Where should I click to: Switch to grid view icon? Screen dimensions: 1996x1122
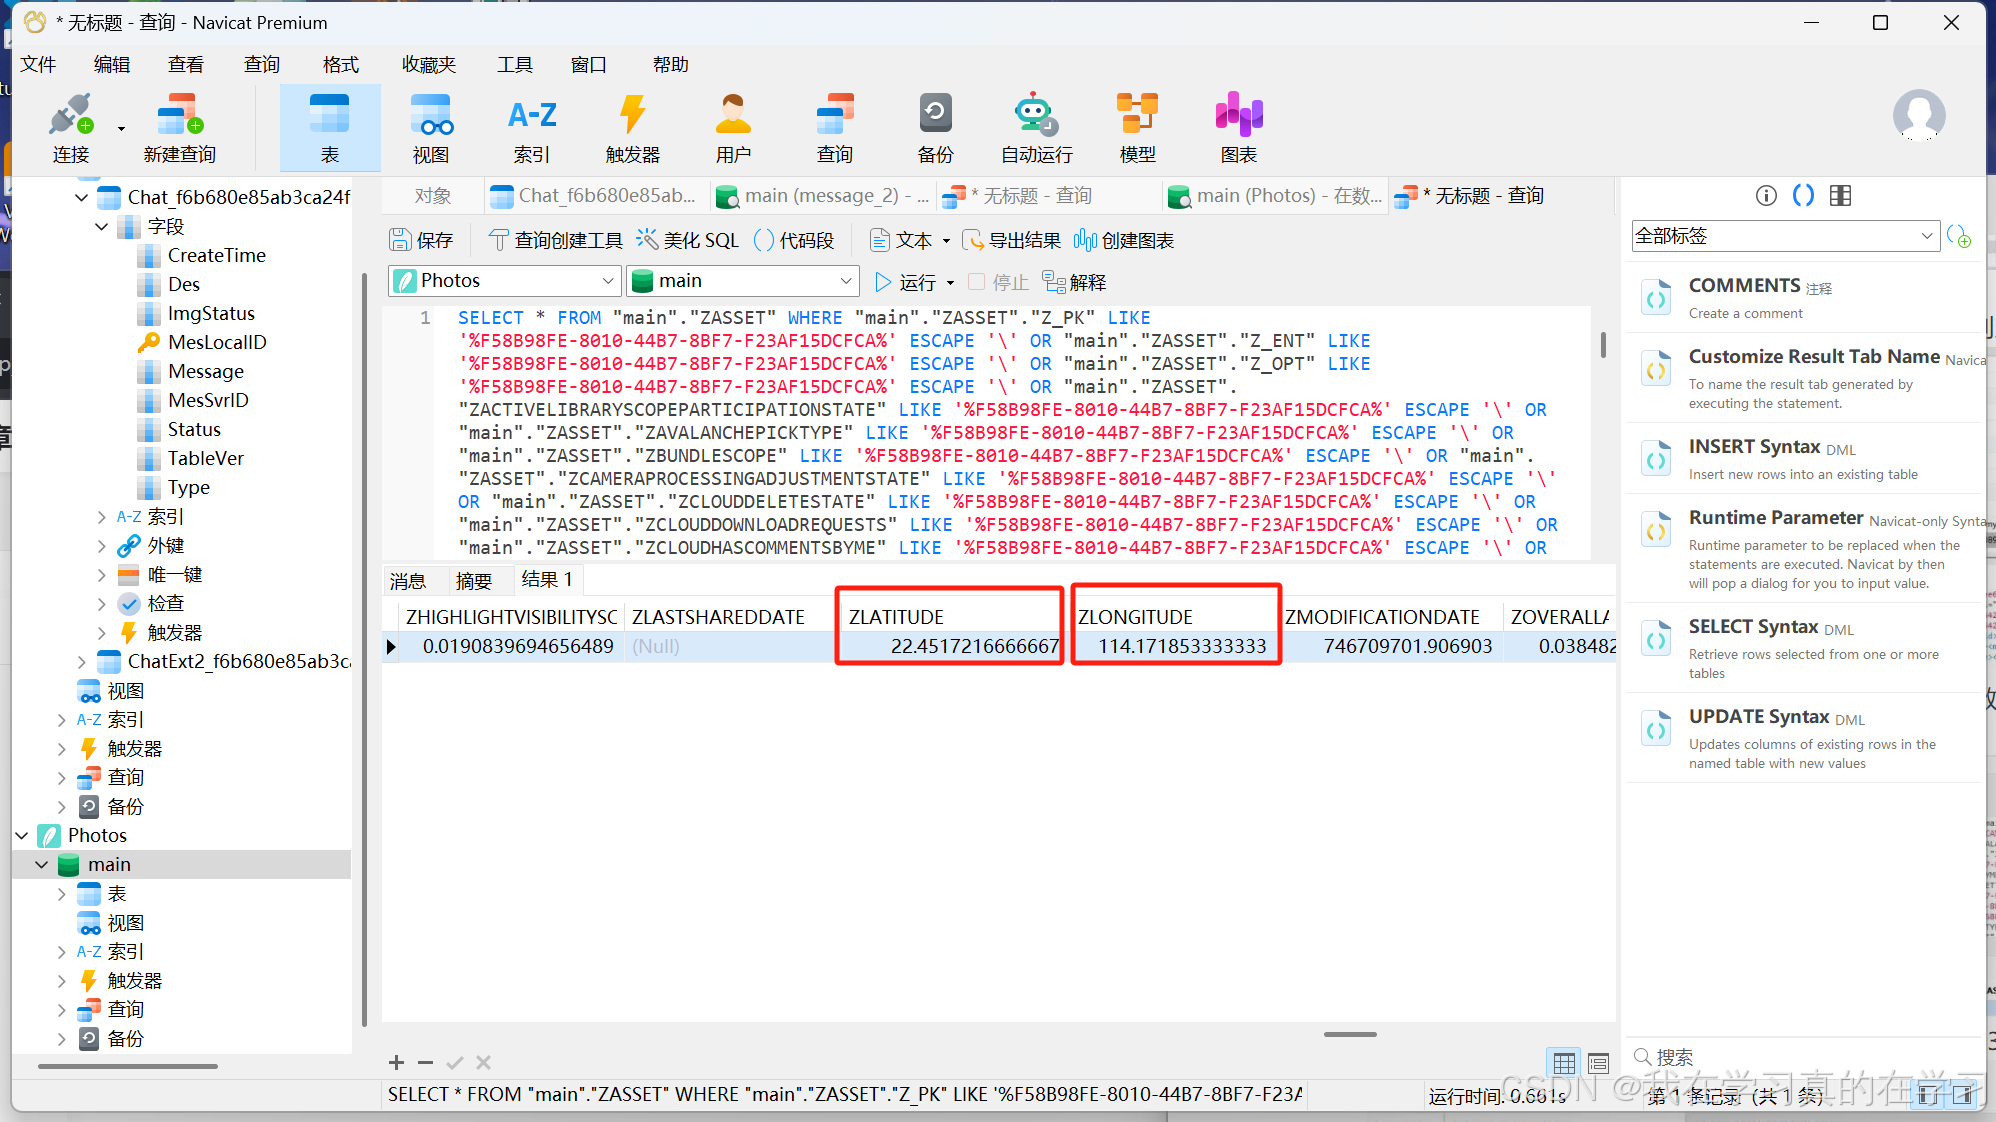tap(1564, 1063)
